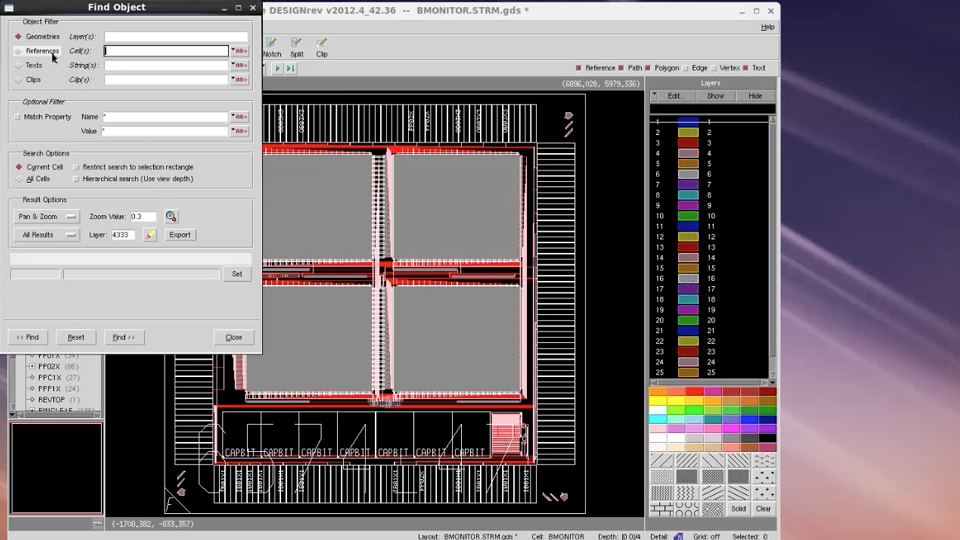Click the Zoom Value input field
Viewport: 960px width, 540px height.
143,216
